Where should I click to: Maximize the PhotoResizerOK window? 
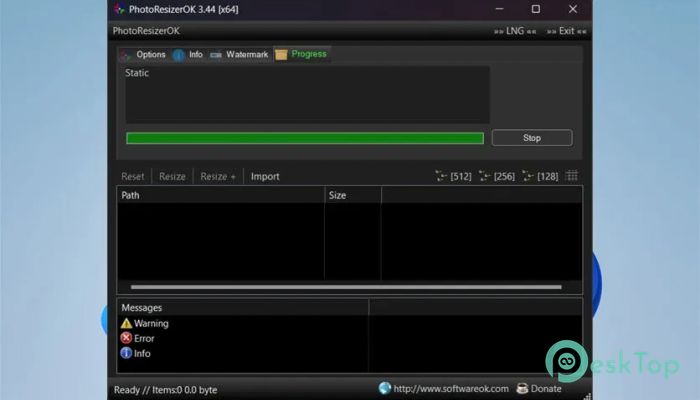coord(536,9)
